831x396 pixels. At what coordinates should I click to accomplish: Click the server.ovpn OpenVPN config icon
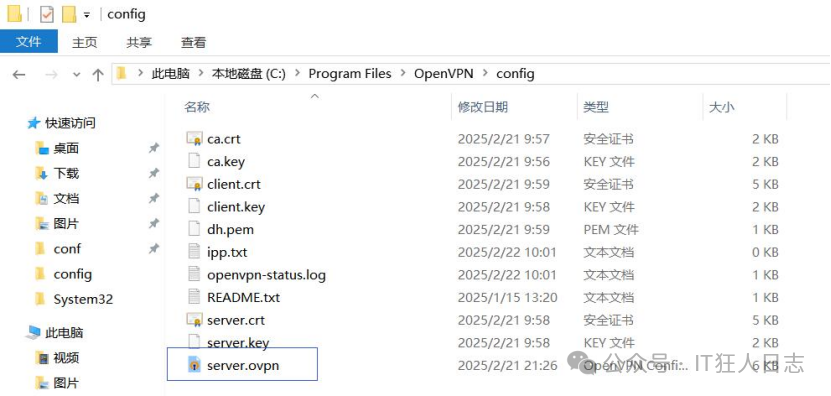click(195, 365)
